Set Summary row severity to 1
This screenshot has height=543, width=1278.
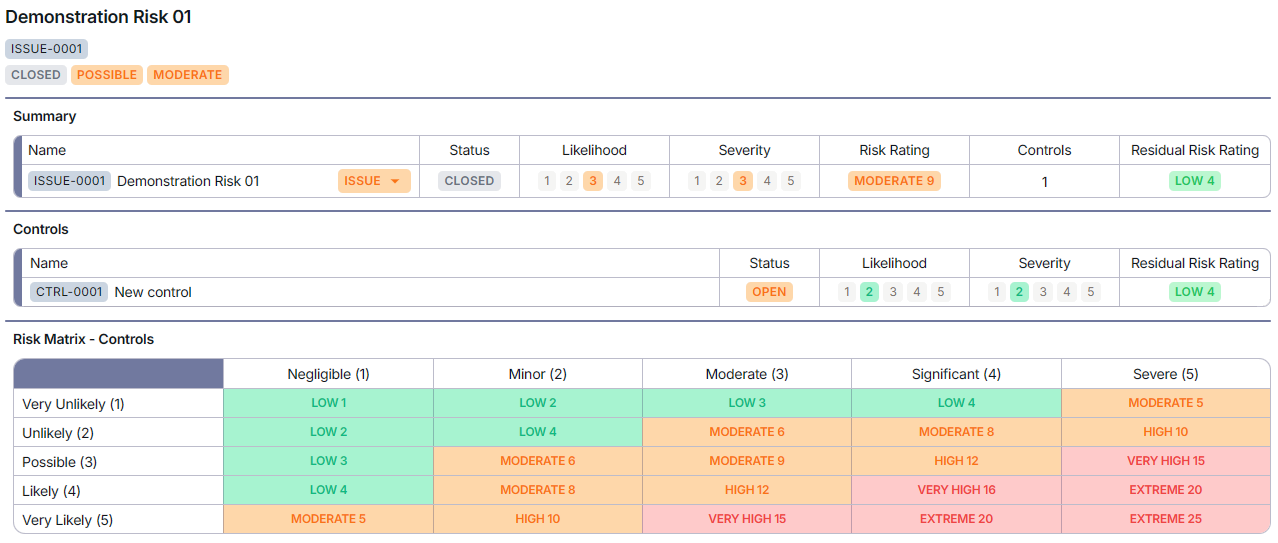[697, 181]
